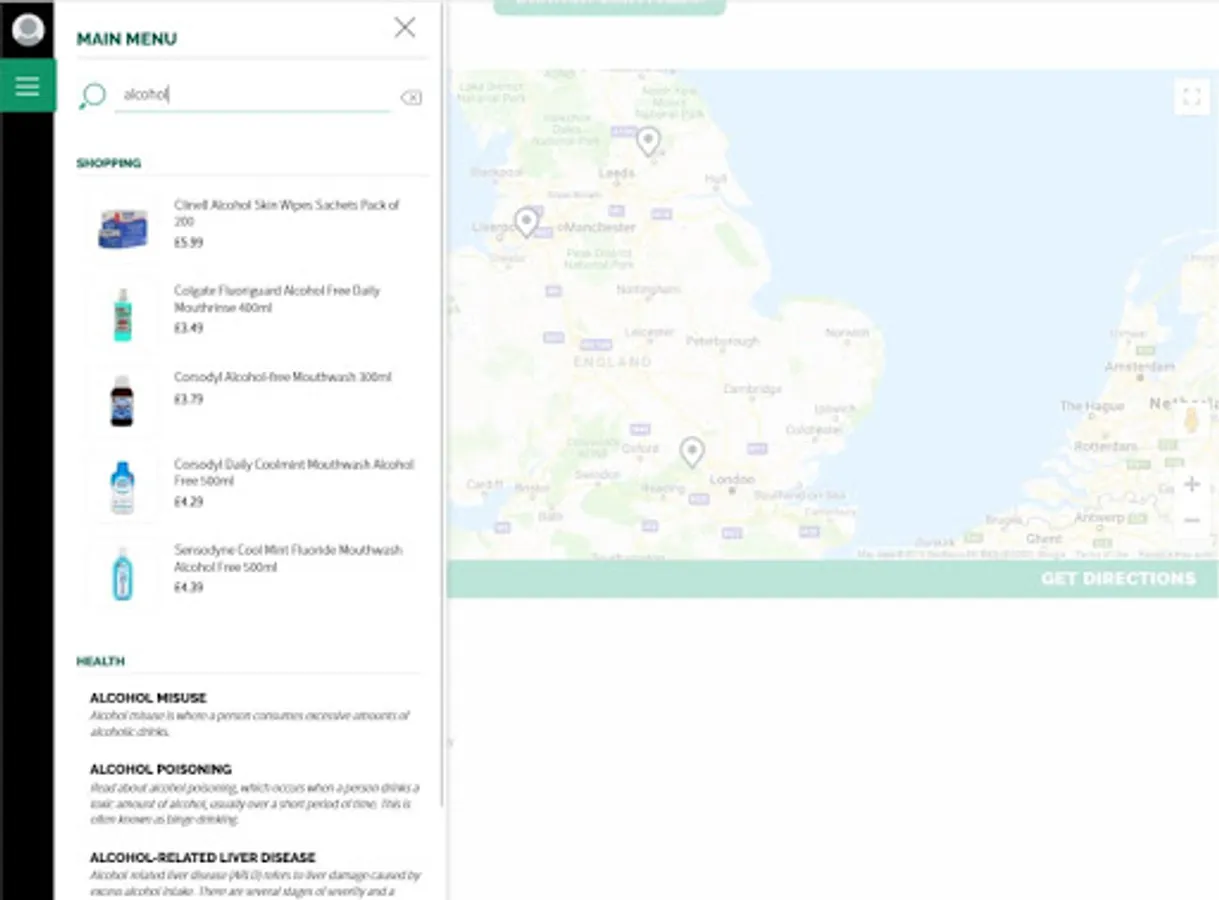Click the user profile avatar icon
1219x900 pixels.
[x=27, y=30]
